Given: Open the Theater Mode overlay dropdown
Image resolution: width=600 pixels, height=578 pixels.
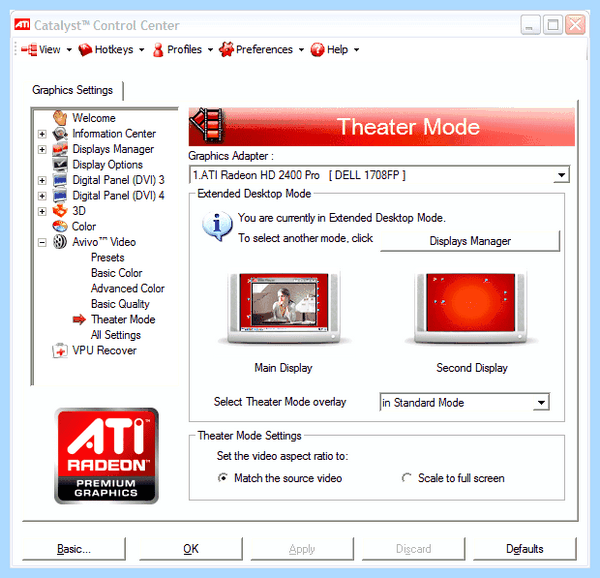Looking at the screenshot, I should [x=541, y=402].
